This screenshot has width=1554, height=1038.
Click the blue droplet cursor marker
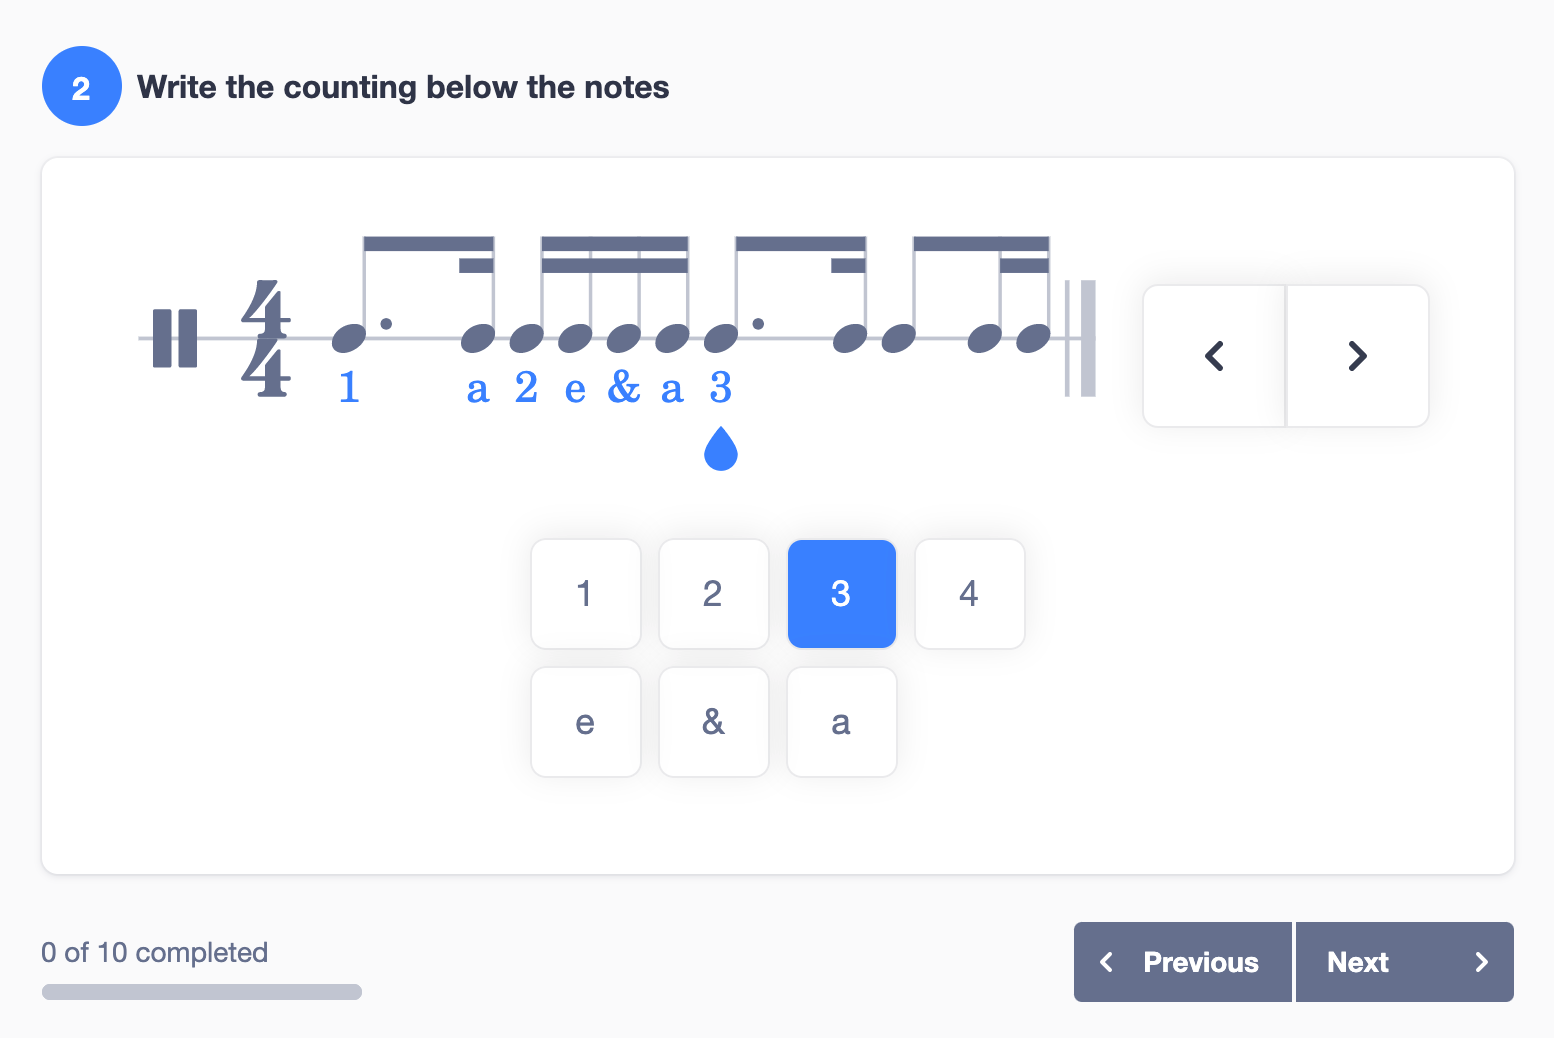coord(721,448)
